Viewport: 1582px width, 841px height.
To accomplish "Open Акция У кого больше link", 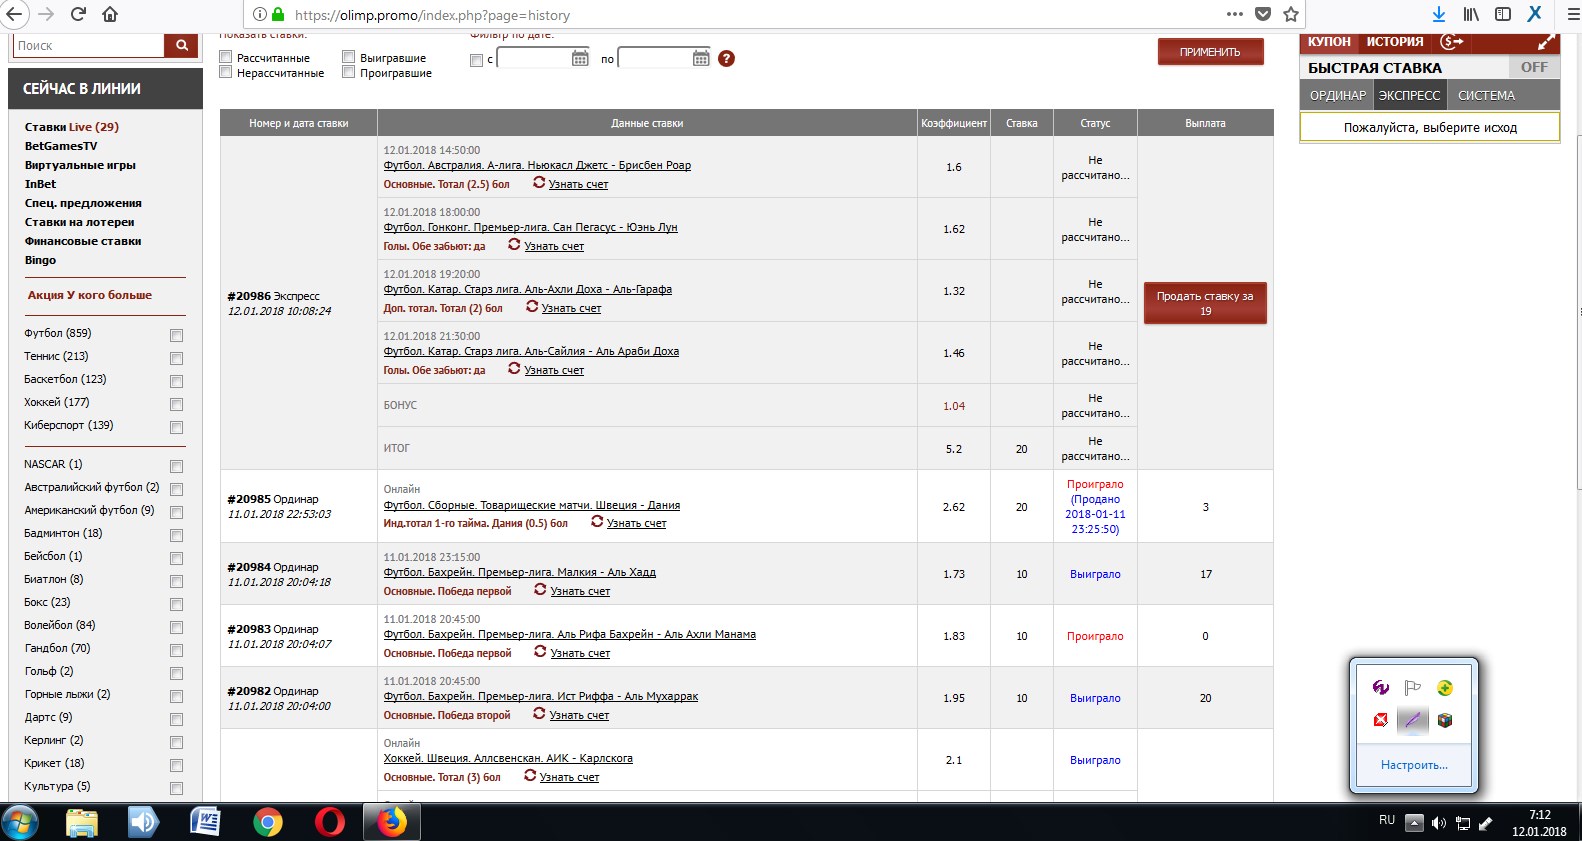I will point(90,295).
